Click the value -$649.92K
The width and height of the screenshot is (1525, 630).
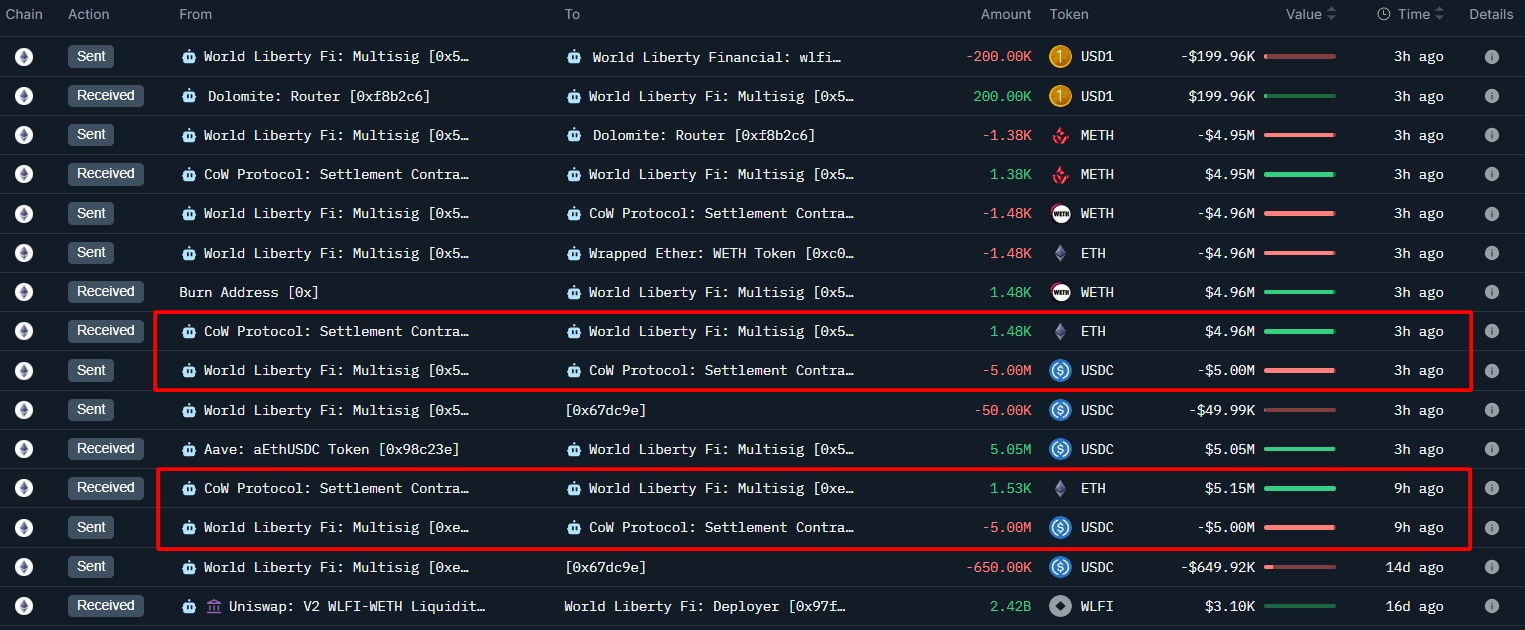(1216, 567)
